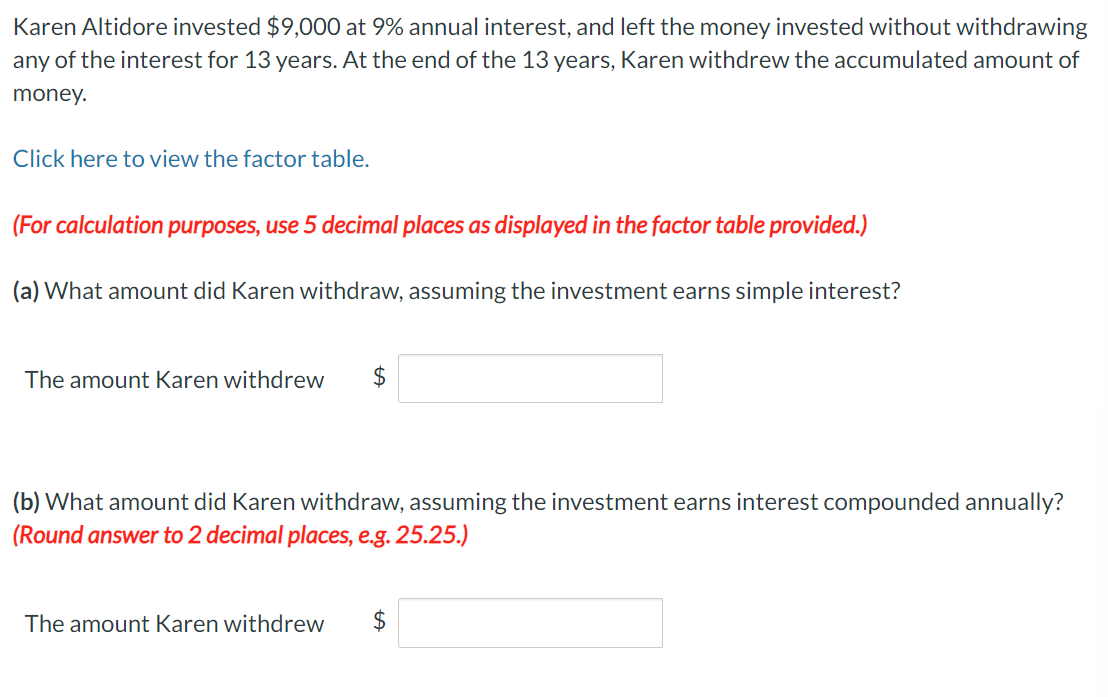Click the "e.g. 25.25." example text
This screenshot has height=697, width=1108.
(413, 535)
